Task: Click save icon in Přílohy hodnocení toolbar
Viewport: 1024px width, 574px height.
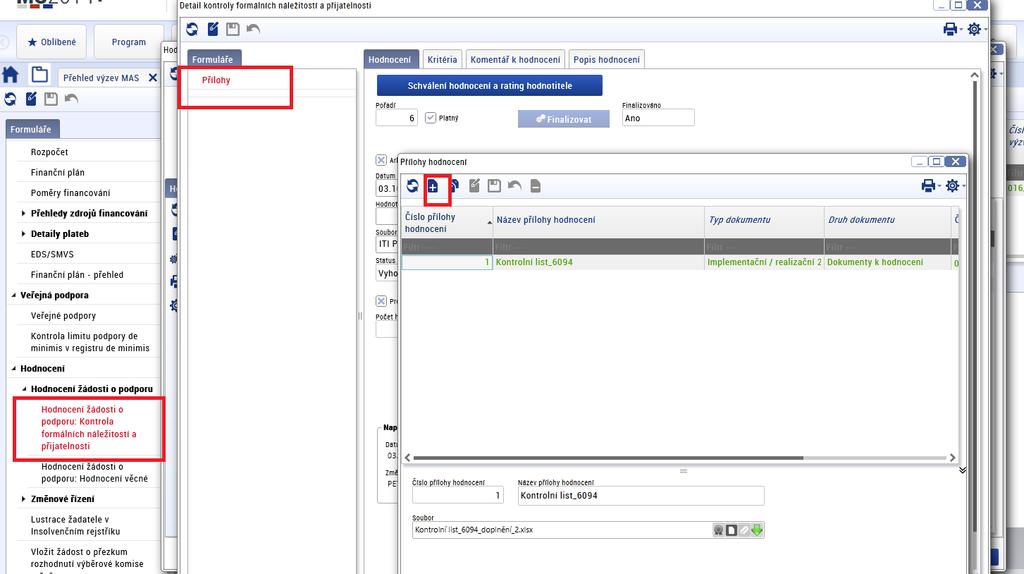Action: click(x=494, y=186)
